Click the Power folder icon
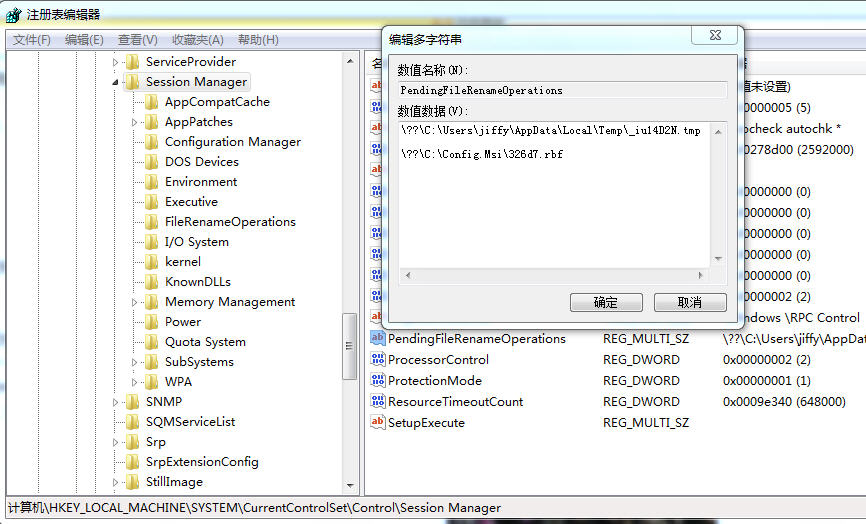The width and height of the screenshot is (866, 524). (152, 322)
